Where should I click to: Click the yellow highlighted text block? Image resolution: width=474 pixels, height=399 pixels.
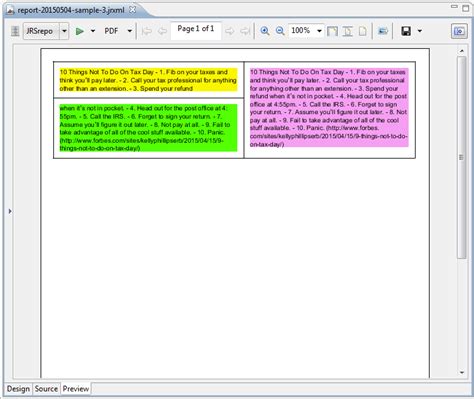click(x=148, y=80)
